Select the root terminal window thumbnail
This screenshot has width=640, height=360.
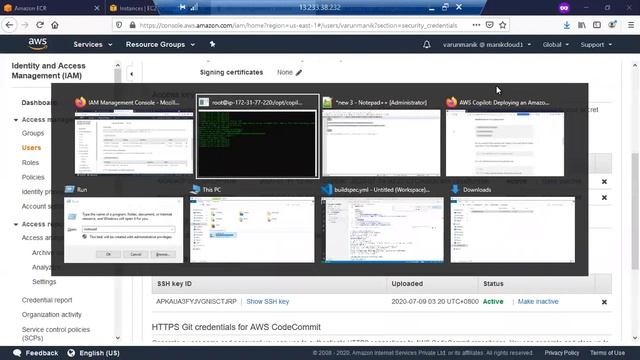click(x=257, y=143)
